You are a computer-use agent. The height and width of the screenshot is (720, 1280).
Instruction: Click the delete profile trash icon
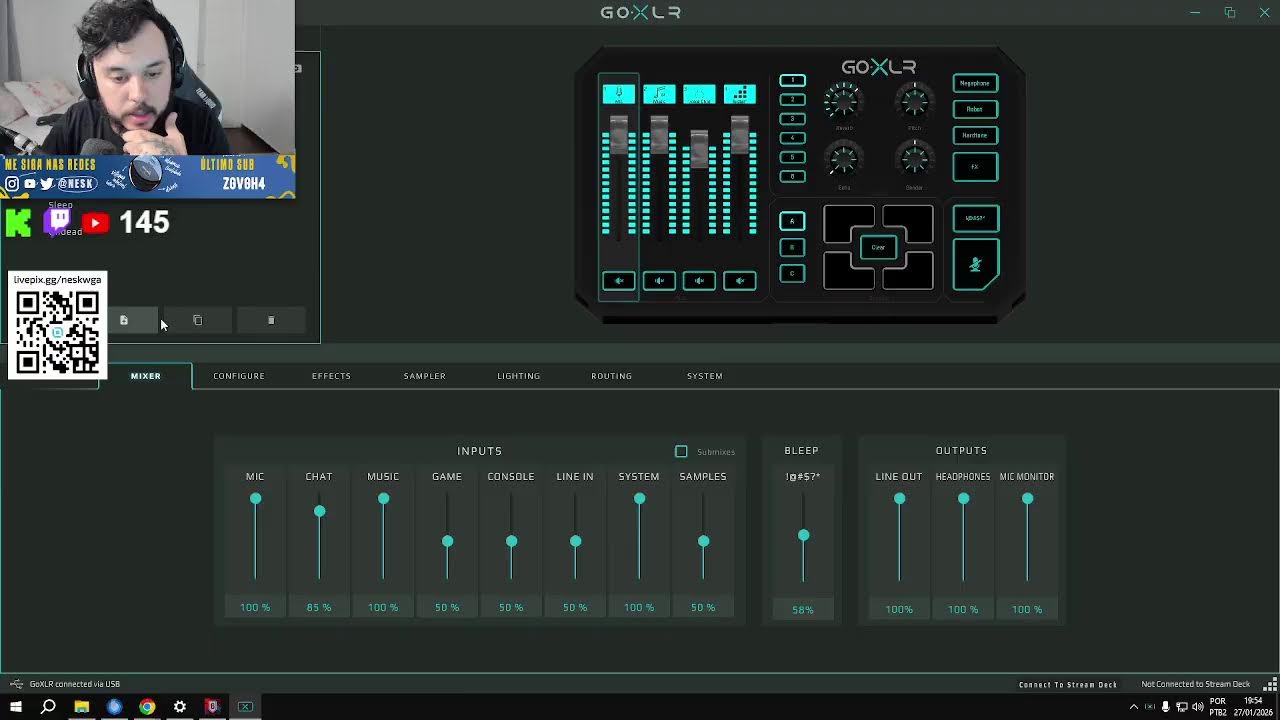(x=271, y=320)
